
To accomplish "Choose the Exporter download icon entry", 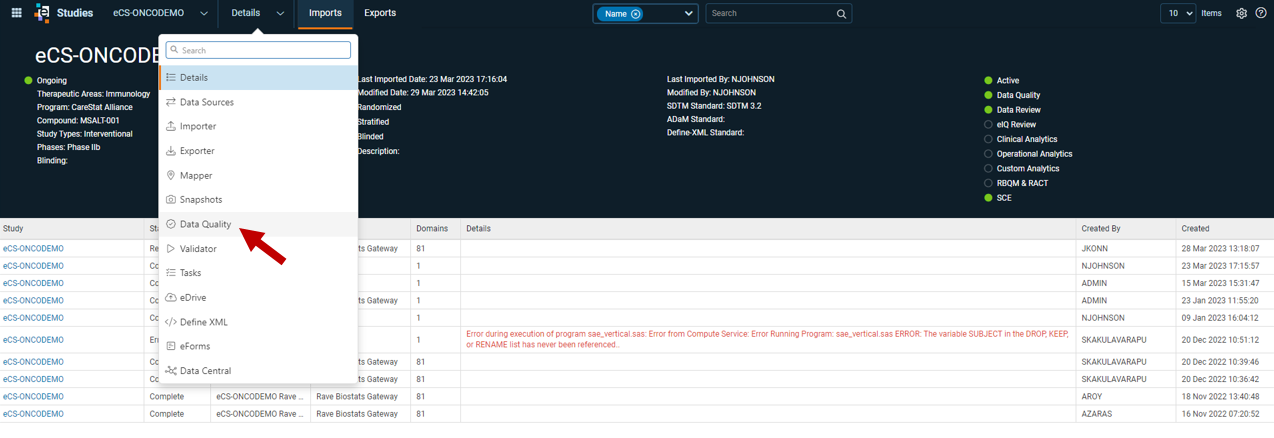I will click(x=171, y=151).
